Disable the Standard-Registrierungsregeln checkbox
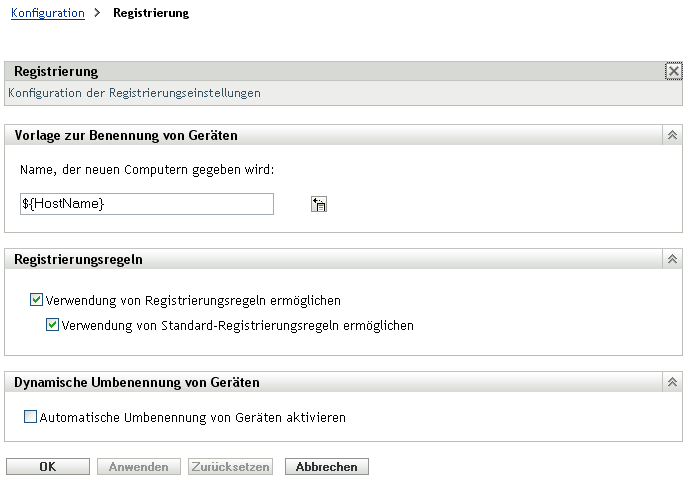Viewport: 686px width, 486px height. 53,325
